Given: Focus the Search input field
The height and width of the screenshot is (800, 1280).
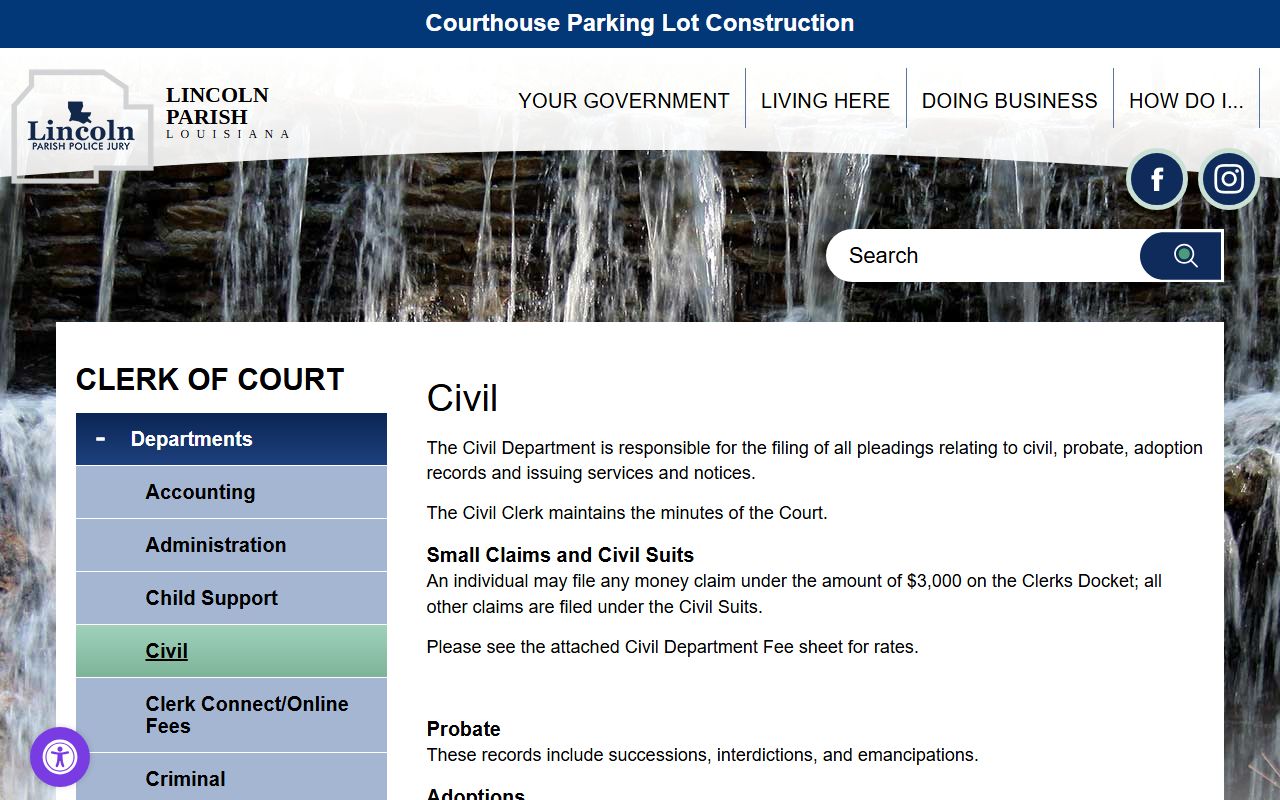Looking at the screenshot, I should [984, 256].
